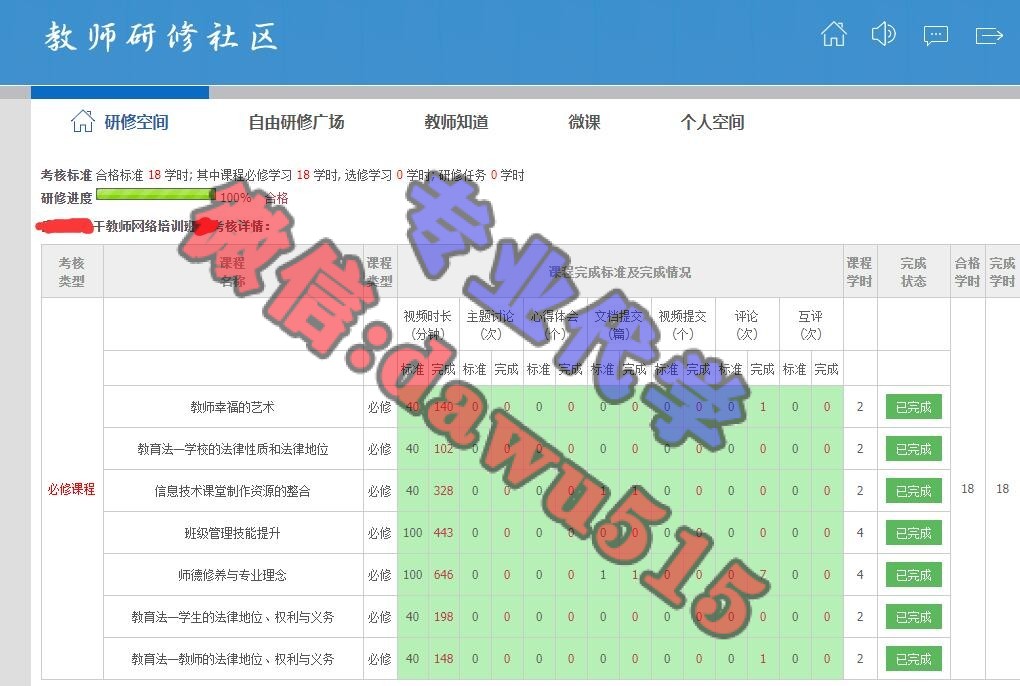Click 已完成 button for 班级管理技能提升

pyautogui.click(x=913, y=533)
